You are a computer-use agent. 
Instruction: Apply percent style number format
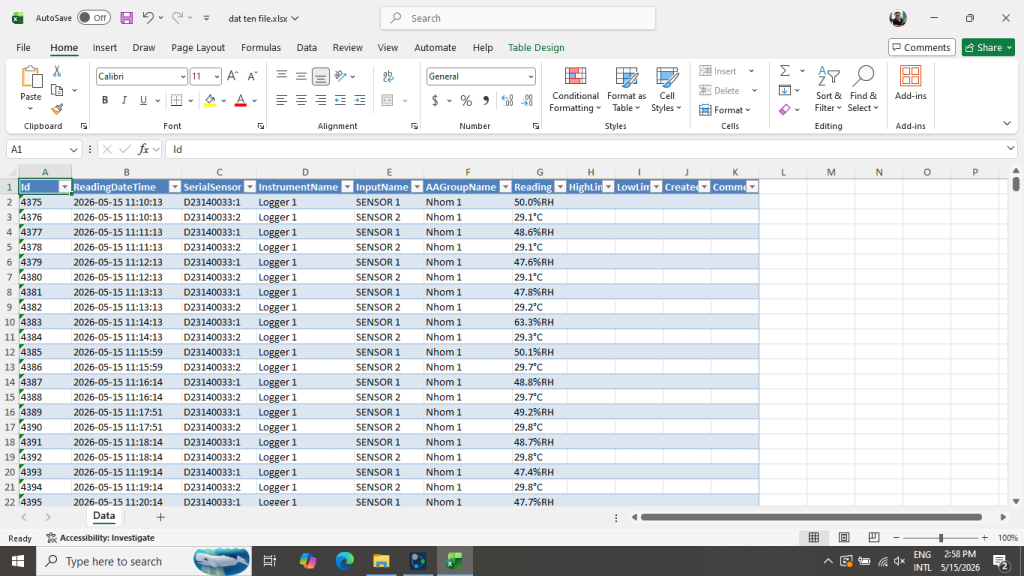coord(466,101)
